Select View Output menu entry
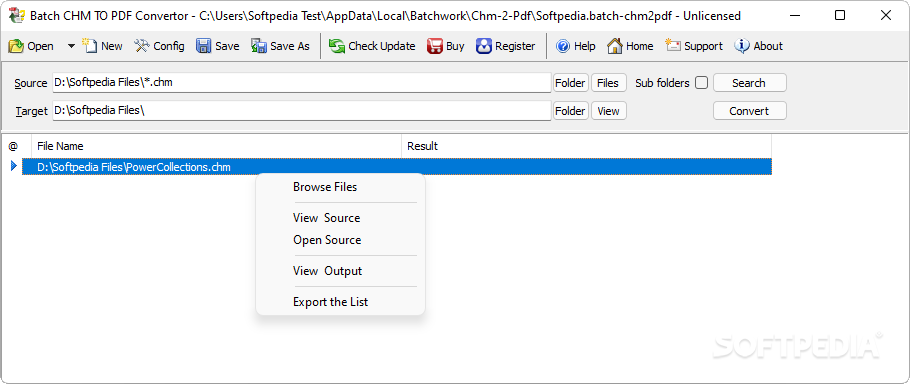 [x=340, y=271]
